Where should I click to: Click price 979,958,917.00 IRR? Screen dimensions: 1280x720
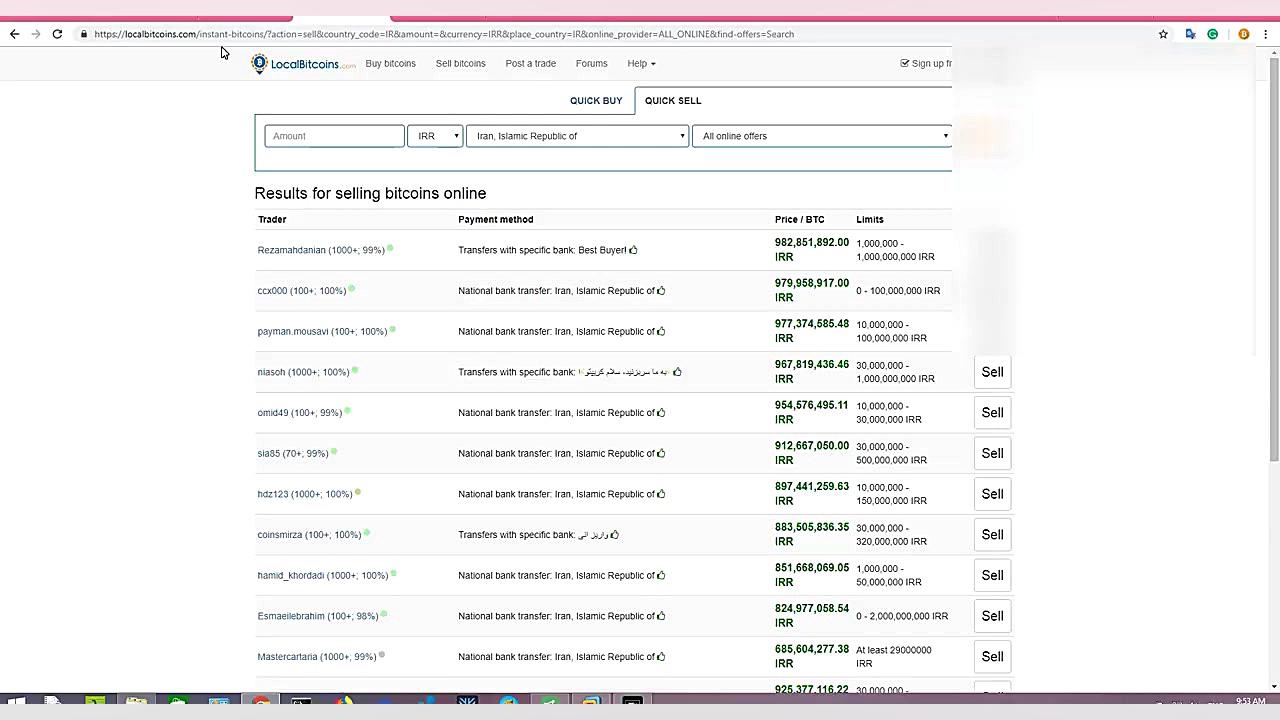tap(812, 291)
